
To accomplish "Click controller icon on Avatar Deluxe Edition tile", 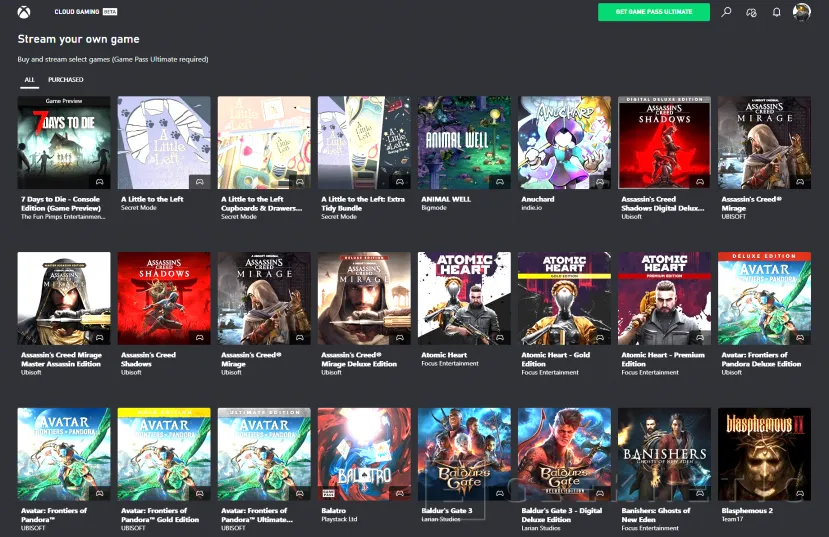I will pyautogui.click(x=800, y=337).
